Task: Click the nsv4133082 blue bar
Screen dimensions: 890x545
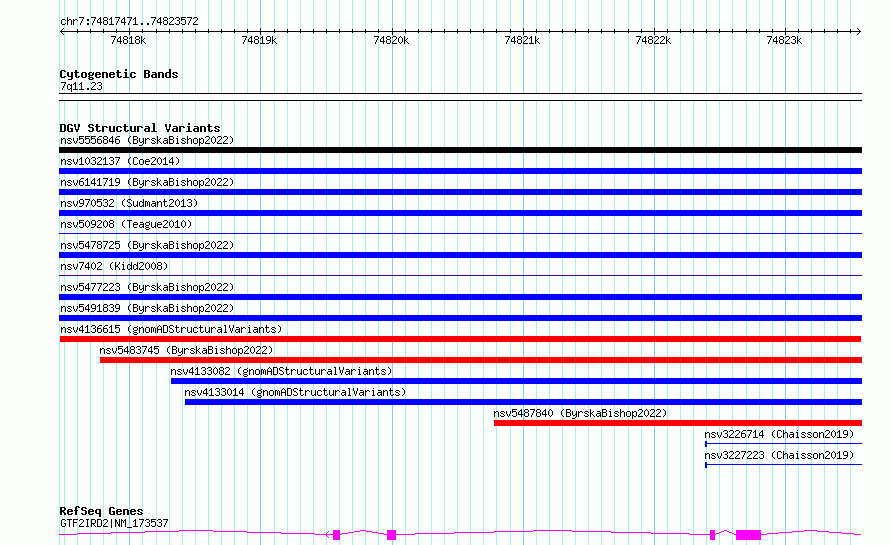Action: pos(517,381)
